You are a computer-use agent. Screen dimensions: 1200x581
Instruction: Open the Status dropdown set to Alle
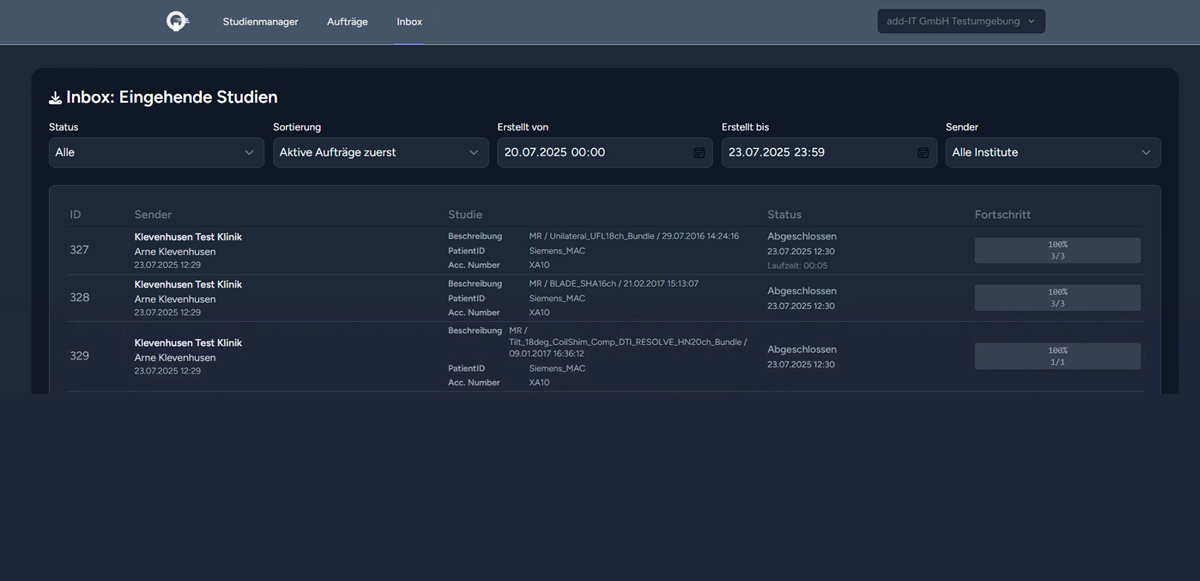(156, 152)
